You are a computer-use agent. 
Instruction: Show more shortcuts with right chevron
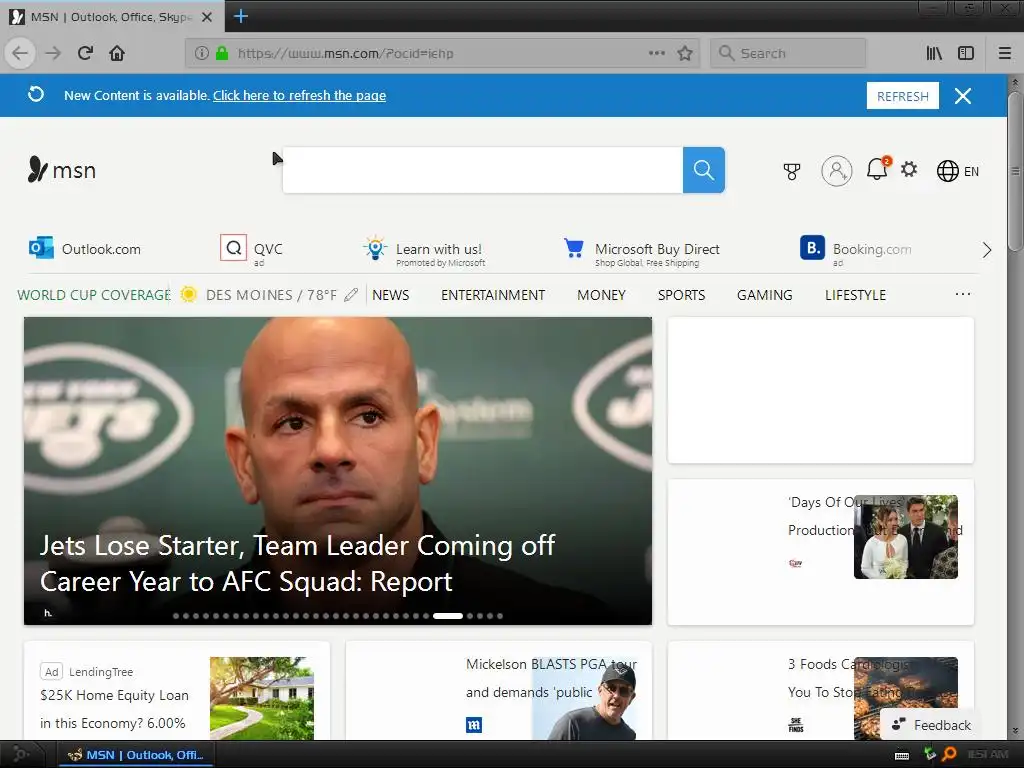[x=987, y=250]
